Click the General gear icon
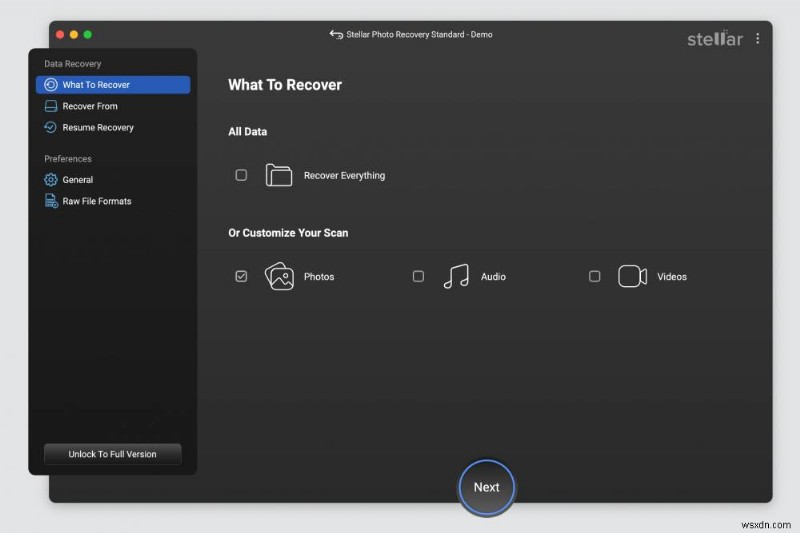Viewport: 800px width, 533px height. [51, 180]
